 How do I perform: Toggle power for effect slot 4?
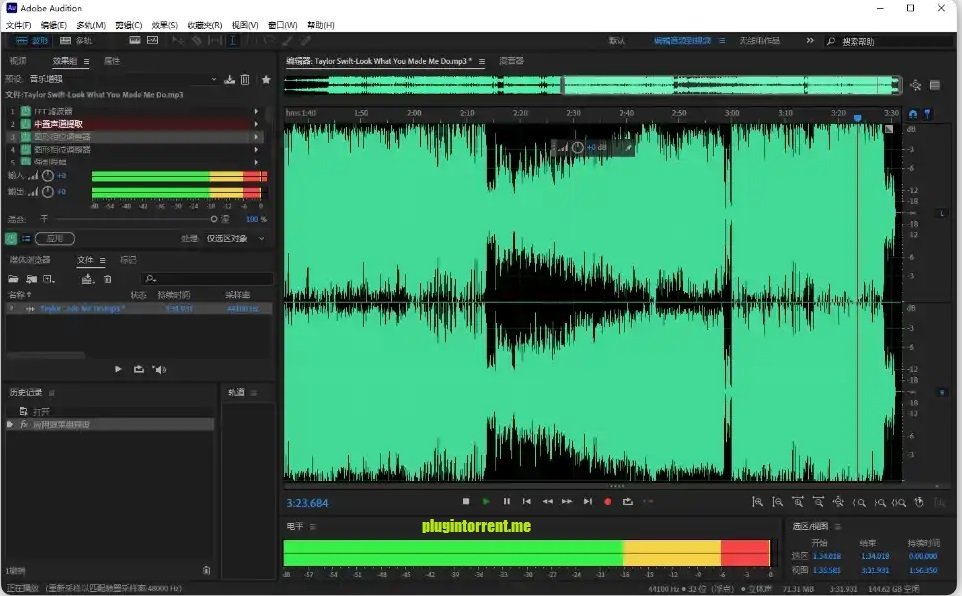26,149
